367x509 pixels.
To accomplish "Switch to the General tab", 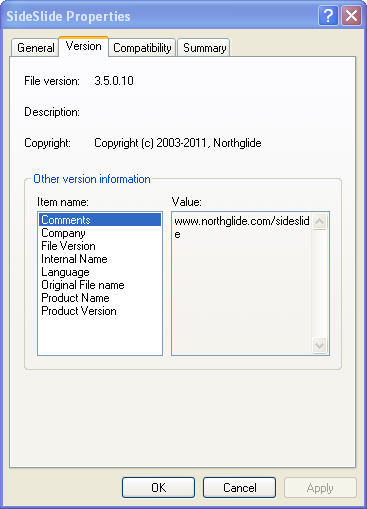I will coord(35,48).
